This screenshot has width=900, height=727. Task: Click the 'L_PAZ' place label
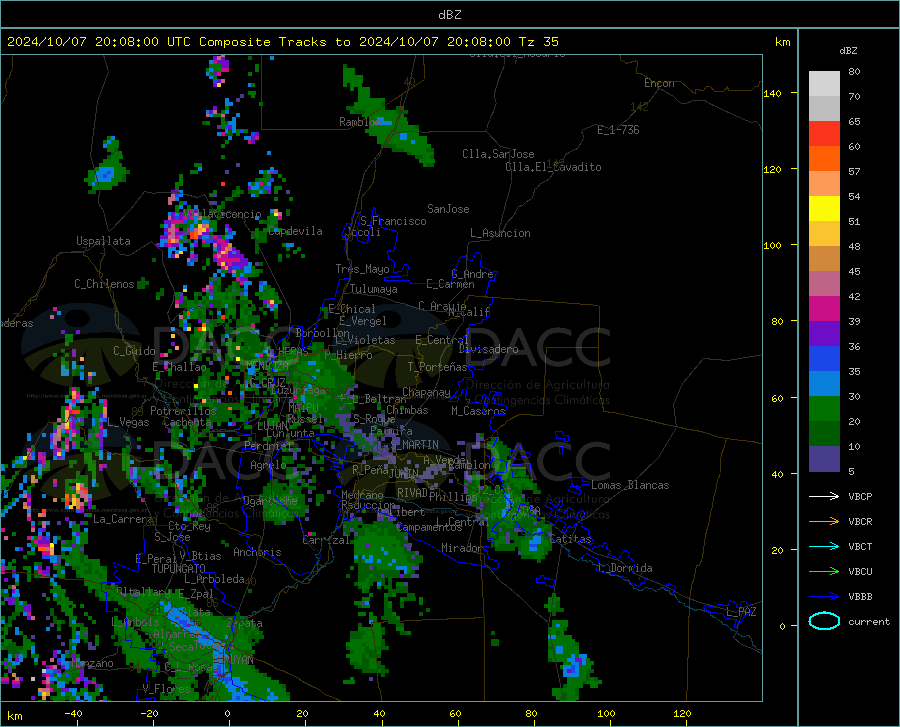pyautogui.click(x=741, y=612)
